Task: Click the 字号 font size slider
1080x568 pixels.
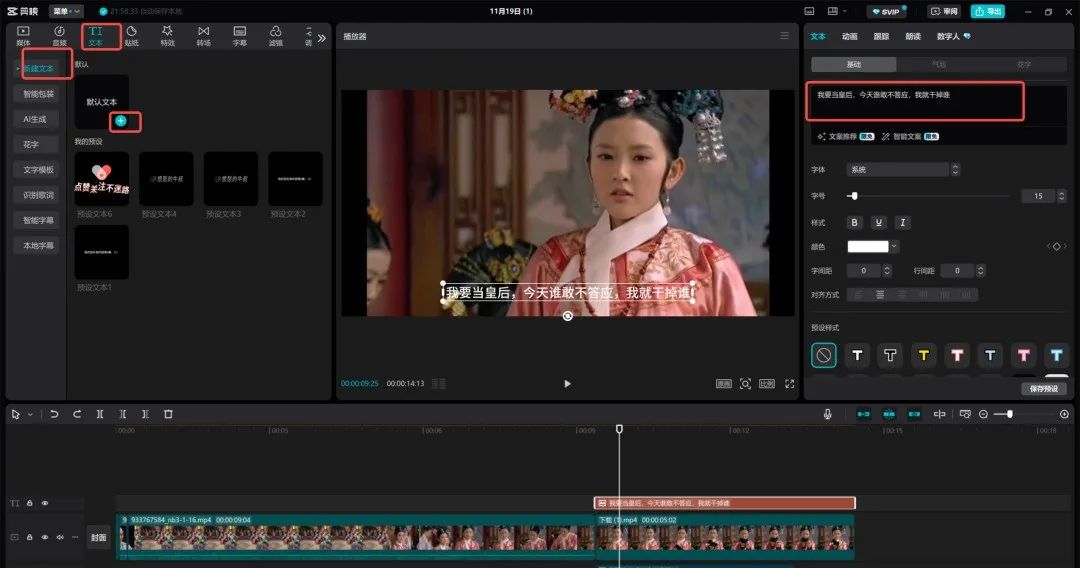Action: 927,196
